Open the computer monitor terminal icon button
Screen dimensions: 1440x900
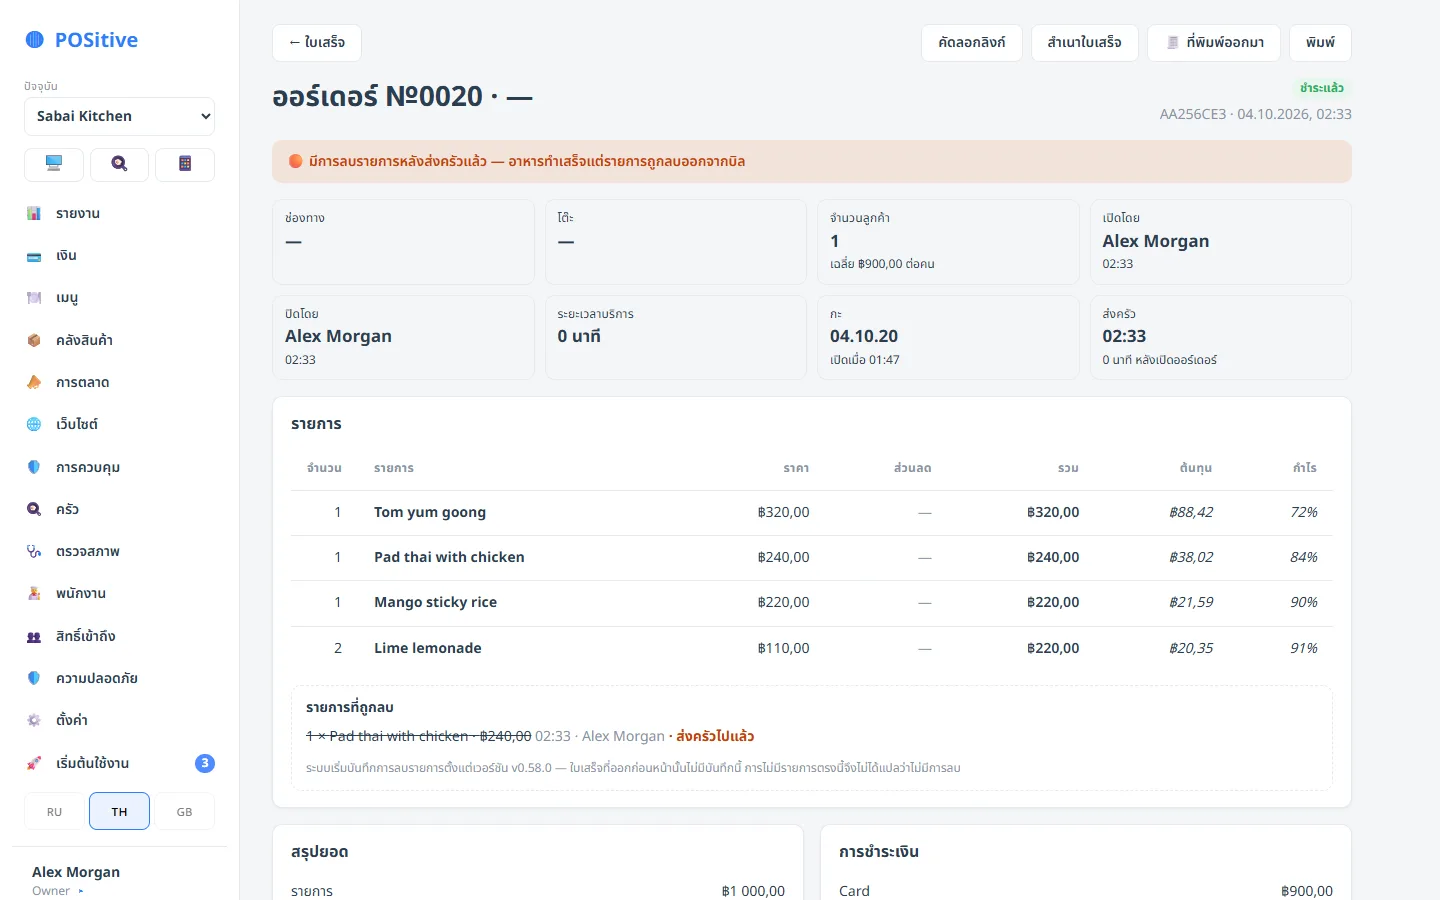54,164
